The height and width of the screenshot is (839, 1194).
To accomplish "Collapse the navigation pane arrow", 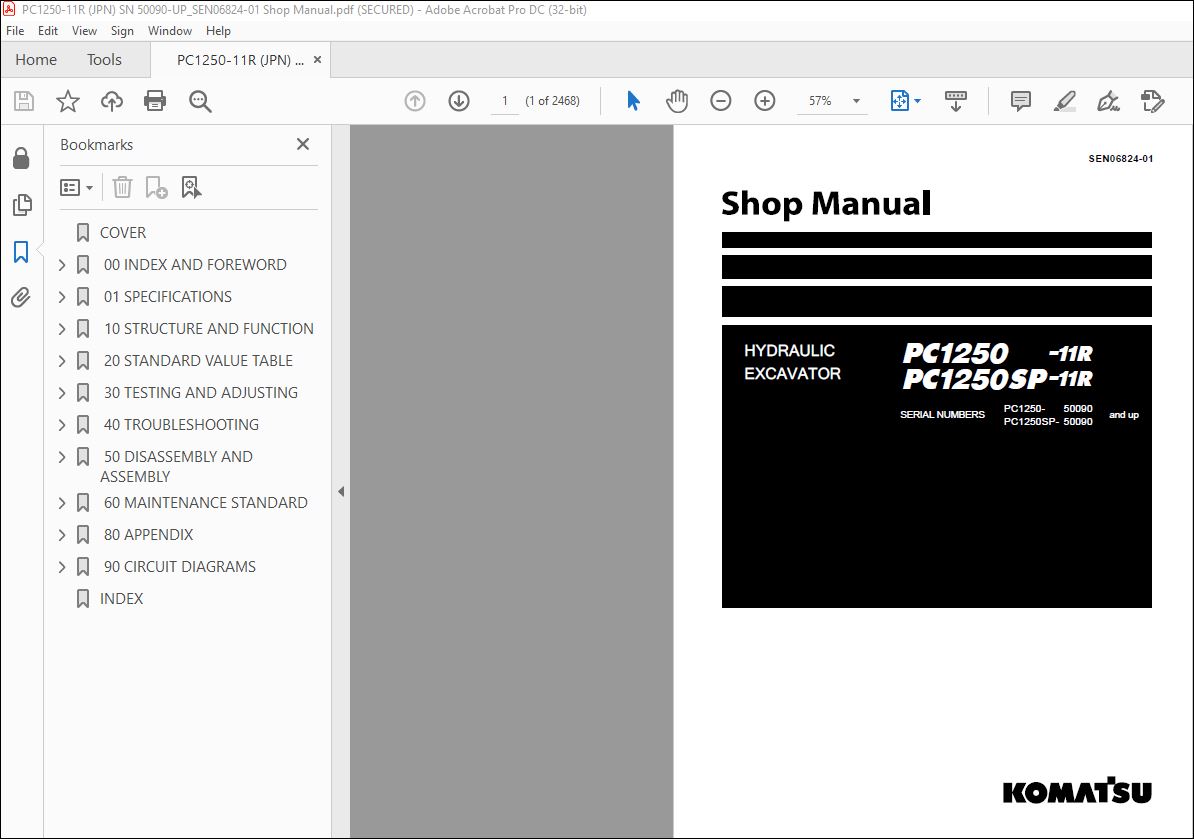I will pos(341,492).
